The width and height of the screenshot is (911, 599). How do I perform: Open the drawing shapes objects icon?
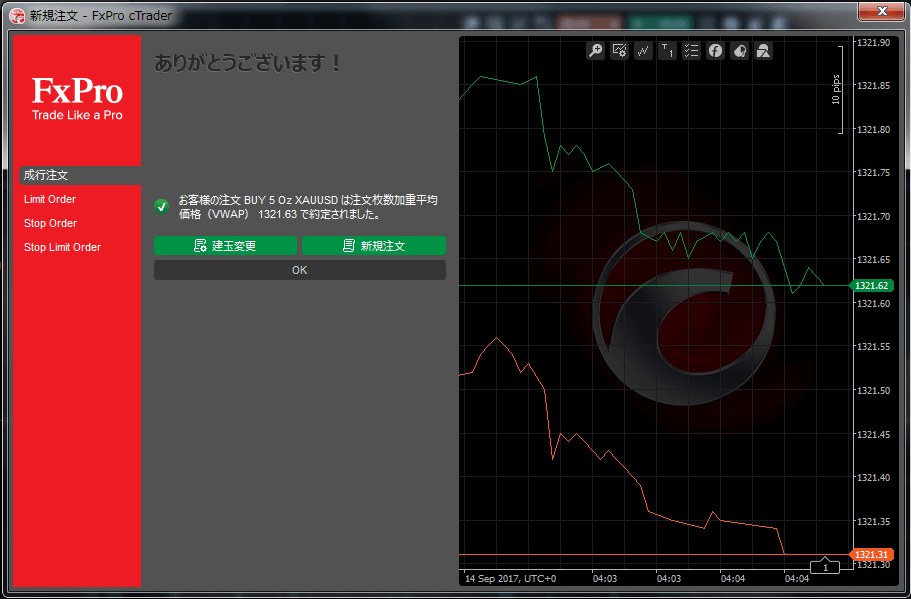point(763,51)
